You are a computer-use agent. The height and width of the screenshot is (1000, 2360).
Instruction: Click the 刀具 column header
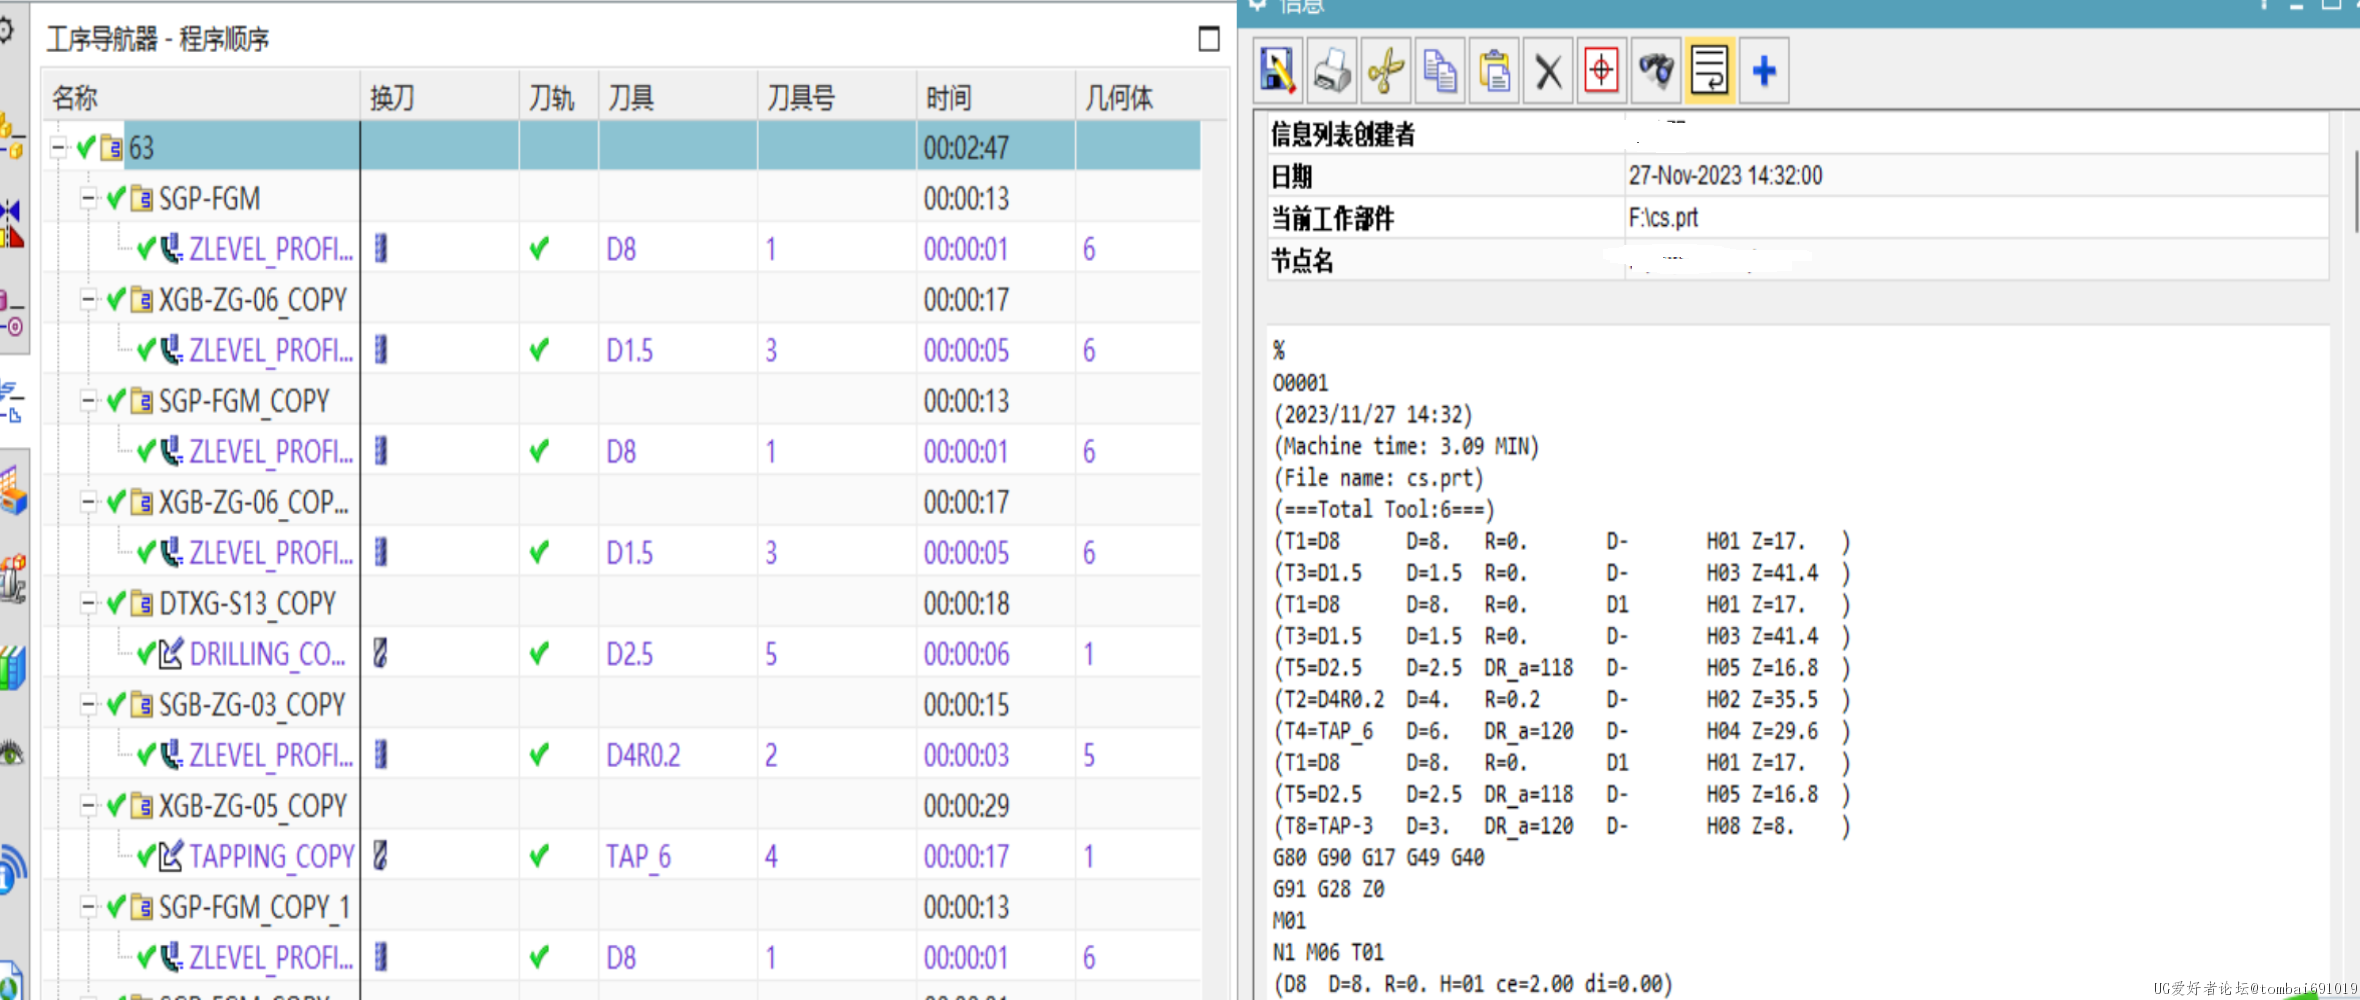[678, 97]
